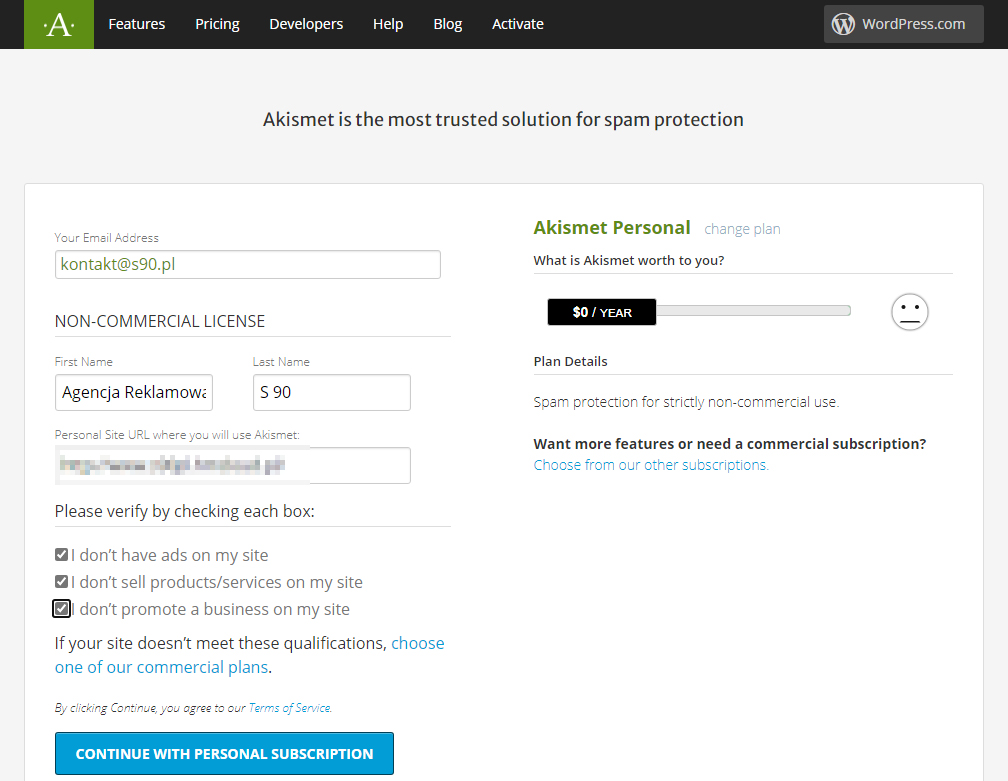Click the "Please verify by checking each box:" text
This screenshot has height=781, width=1008.
click(x=184, y=512)
